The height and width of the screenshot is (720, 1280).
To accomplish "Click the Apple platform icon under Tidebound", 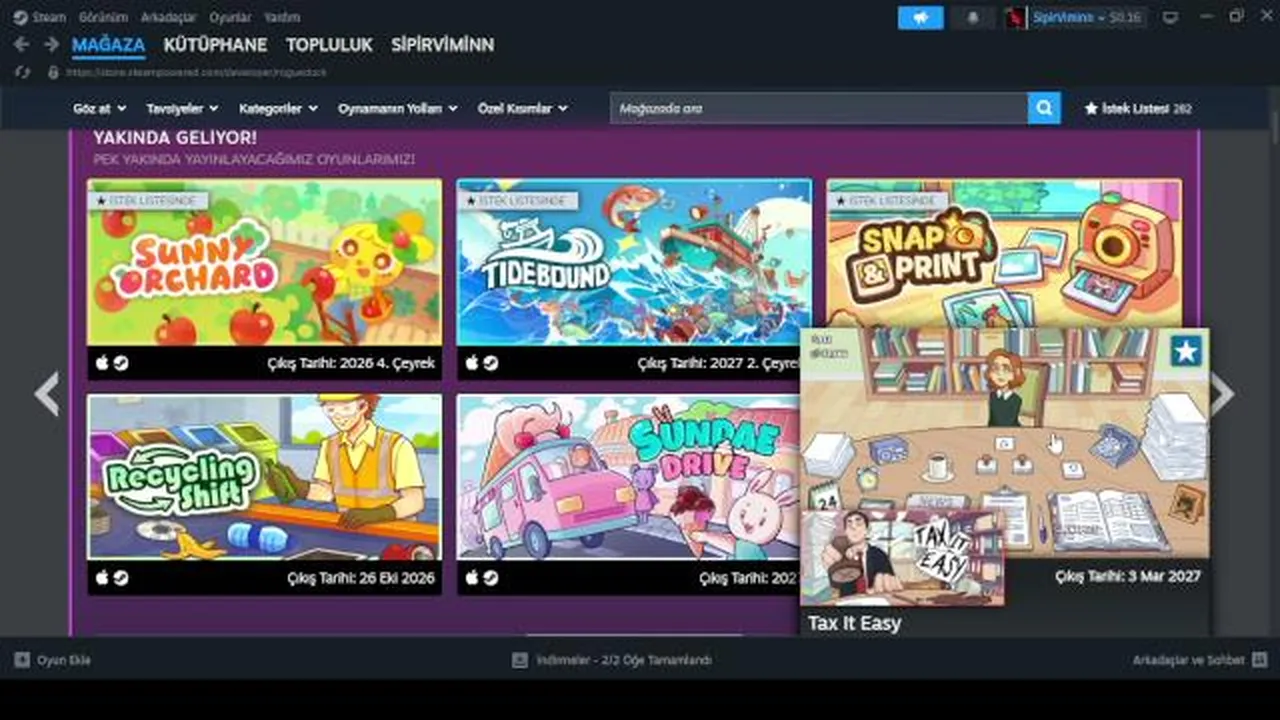I will pos(472,363).
